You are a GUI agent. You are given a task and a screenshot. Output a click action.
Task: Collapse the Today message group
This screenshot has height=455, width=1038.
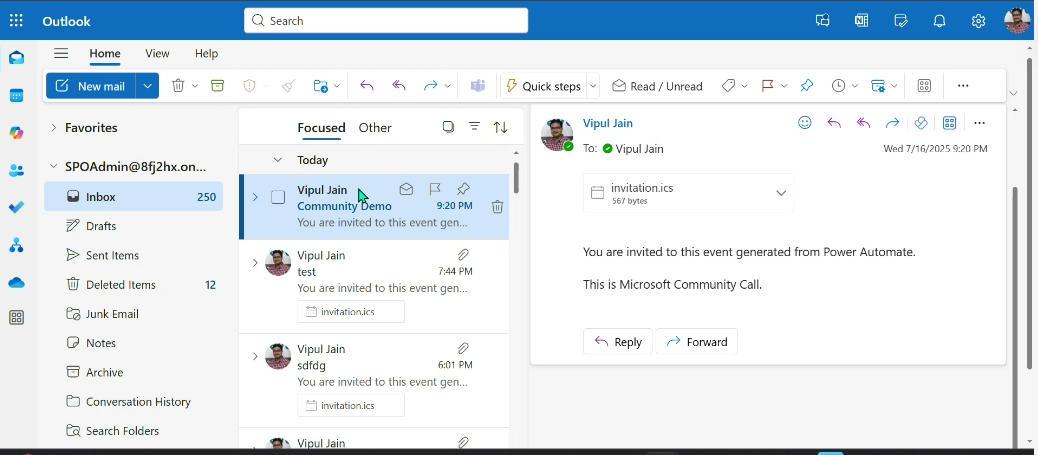click(278, 160)
